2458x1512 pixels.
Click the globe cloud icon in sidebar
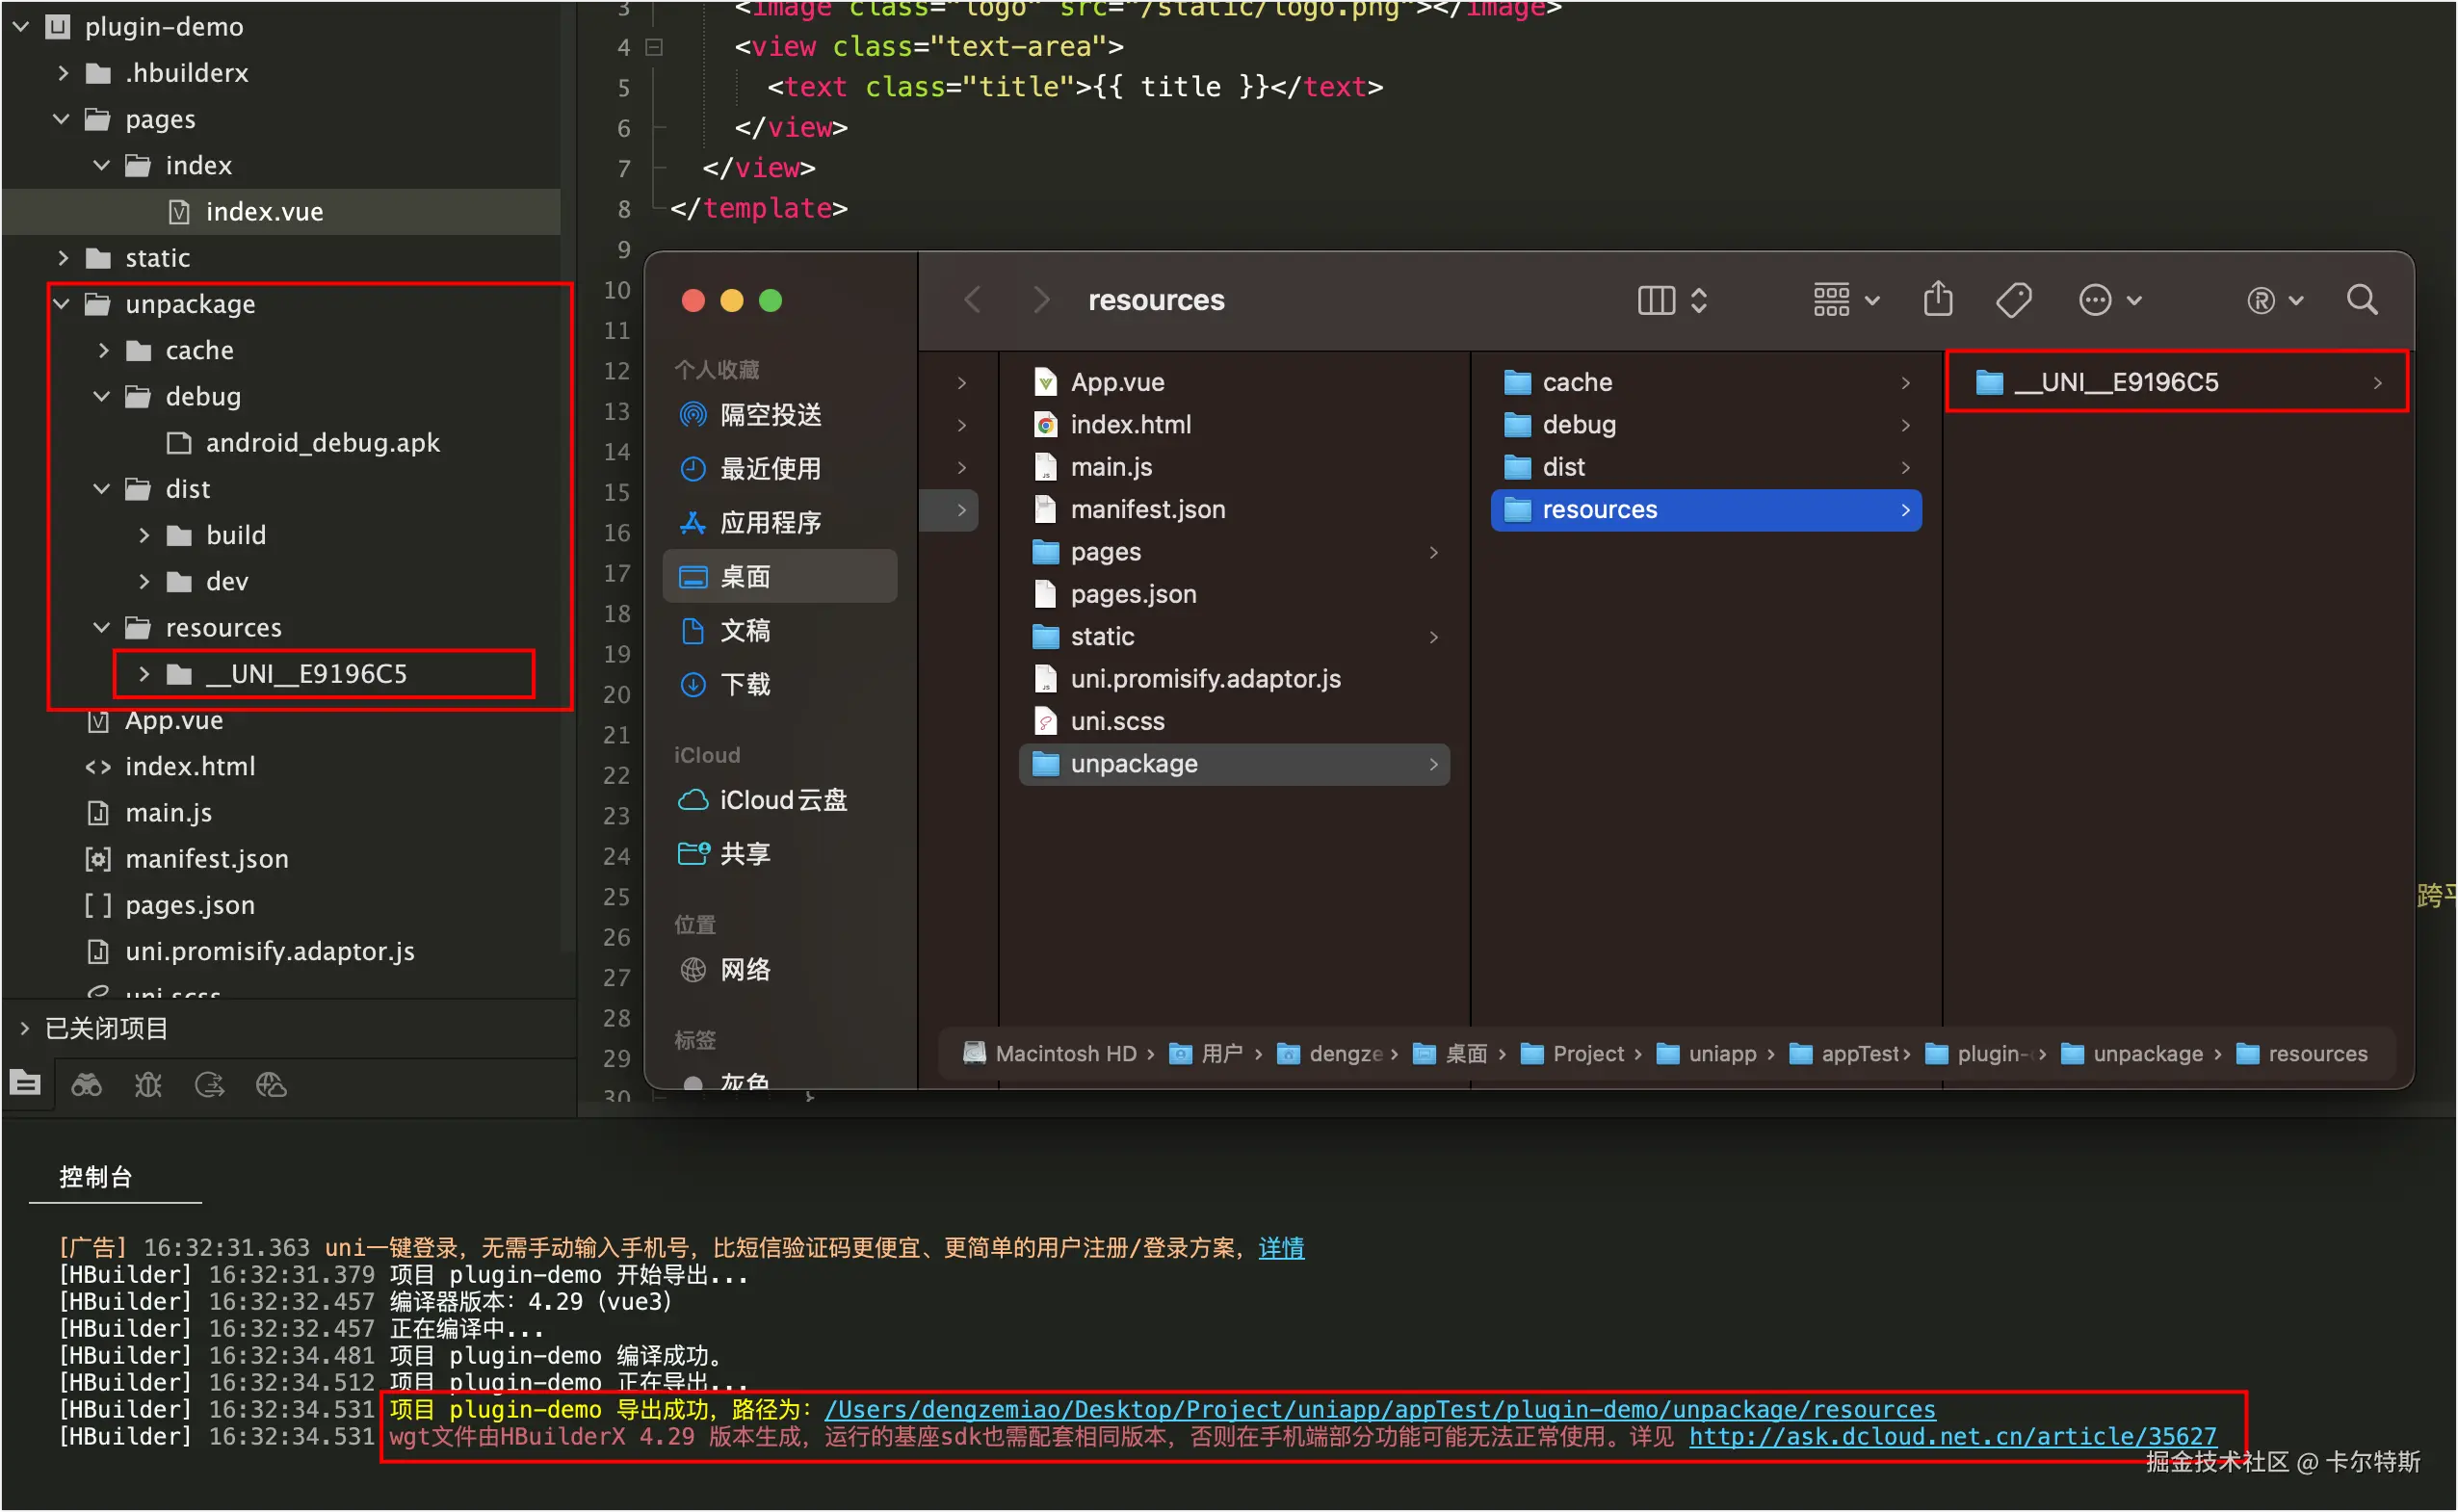tap(271, 1085)
